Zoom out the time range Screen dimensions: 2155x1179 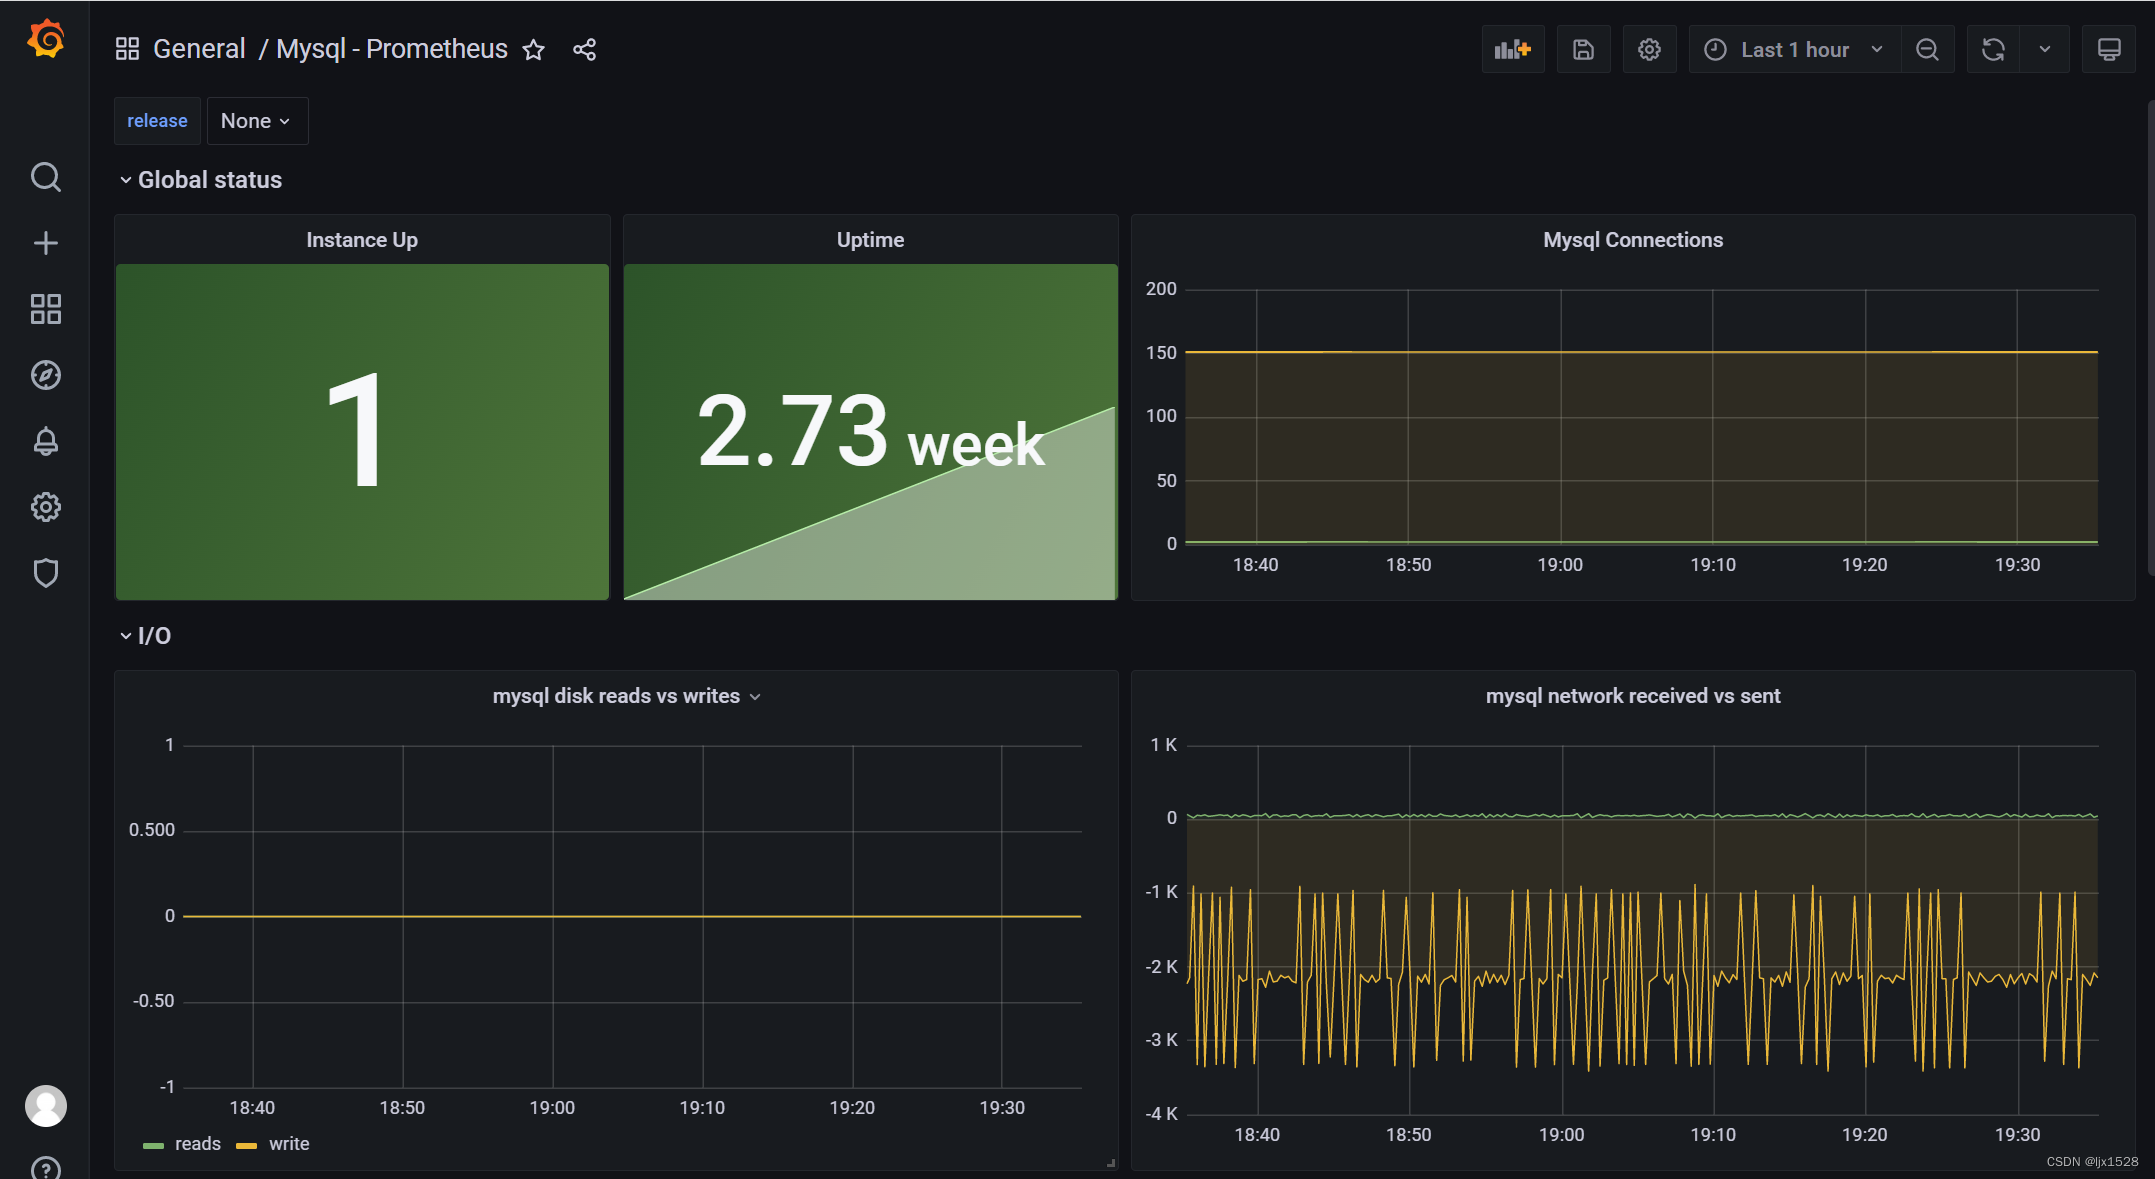1927,49
